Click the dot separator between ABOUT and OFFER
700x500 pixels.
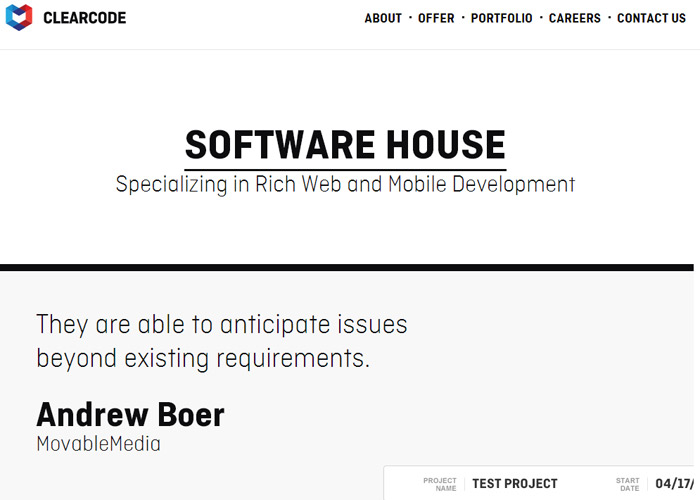click(410, 18)
